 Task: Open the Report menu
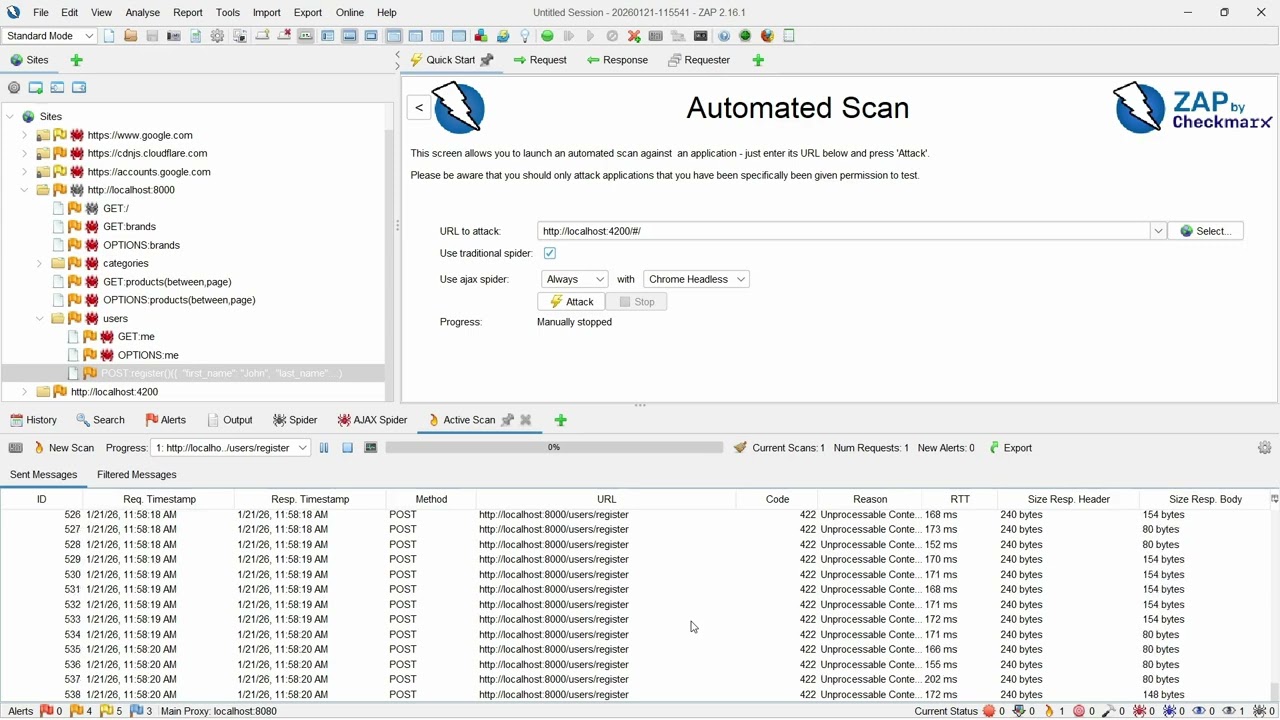pos(188,13)
